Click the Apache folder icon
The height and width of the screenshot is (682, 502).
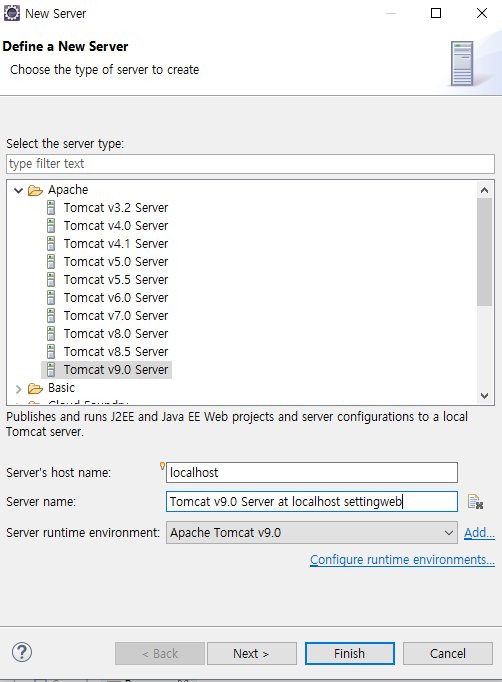[x=35, y=191]
